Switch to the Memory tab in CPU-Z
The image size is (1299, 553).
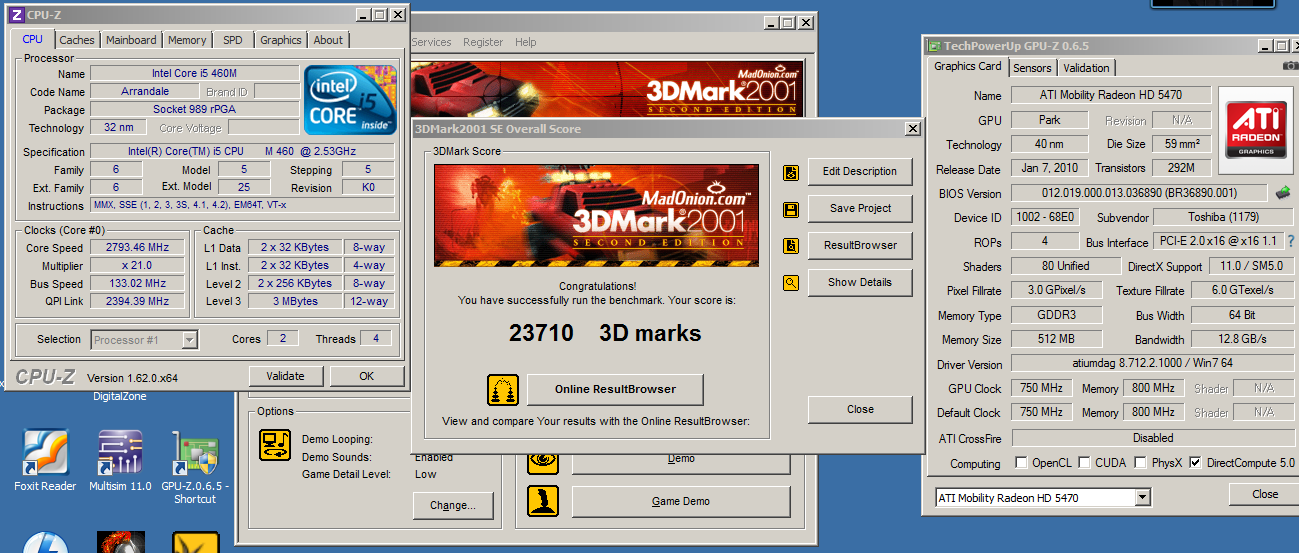(187, 40)
